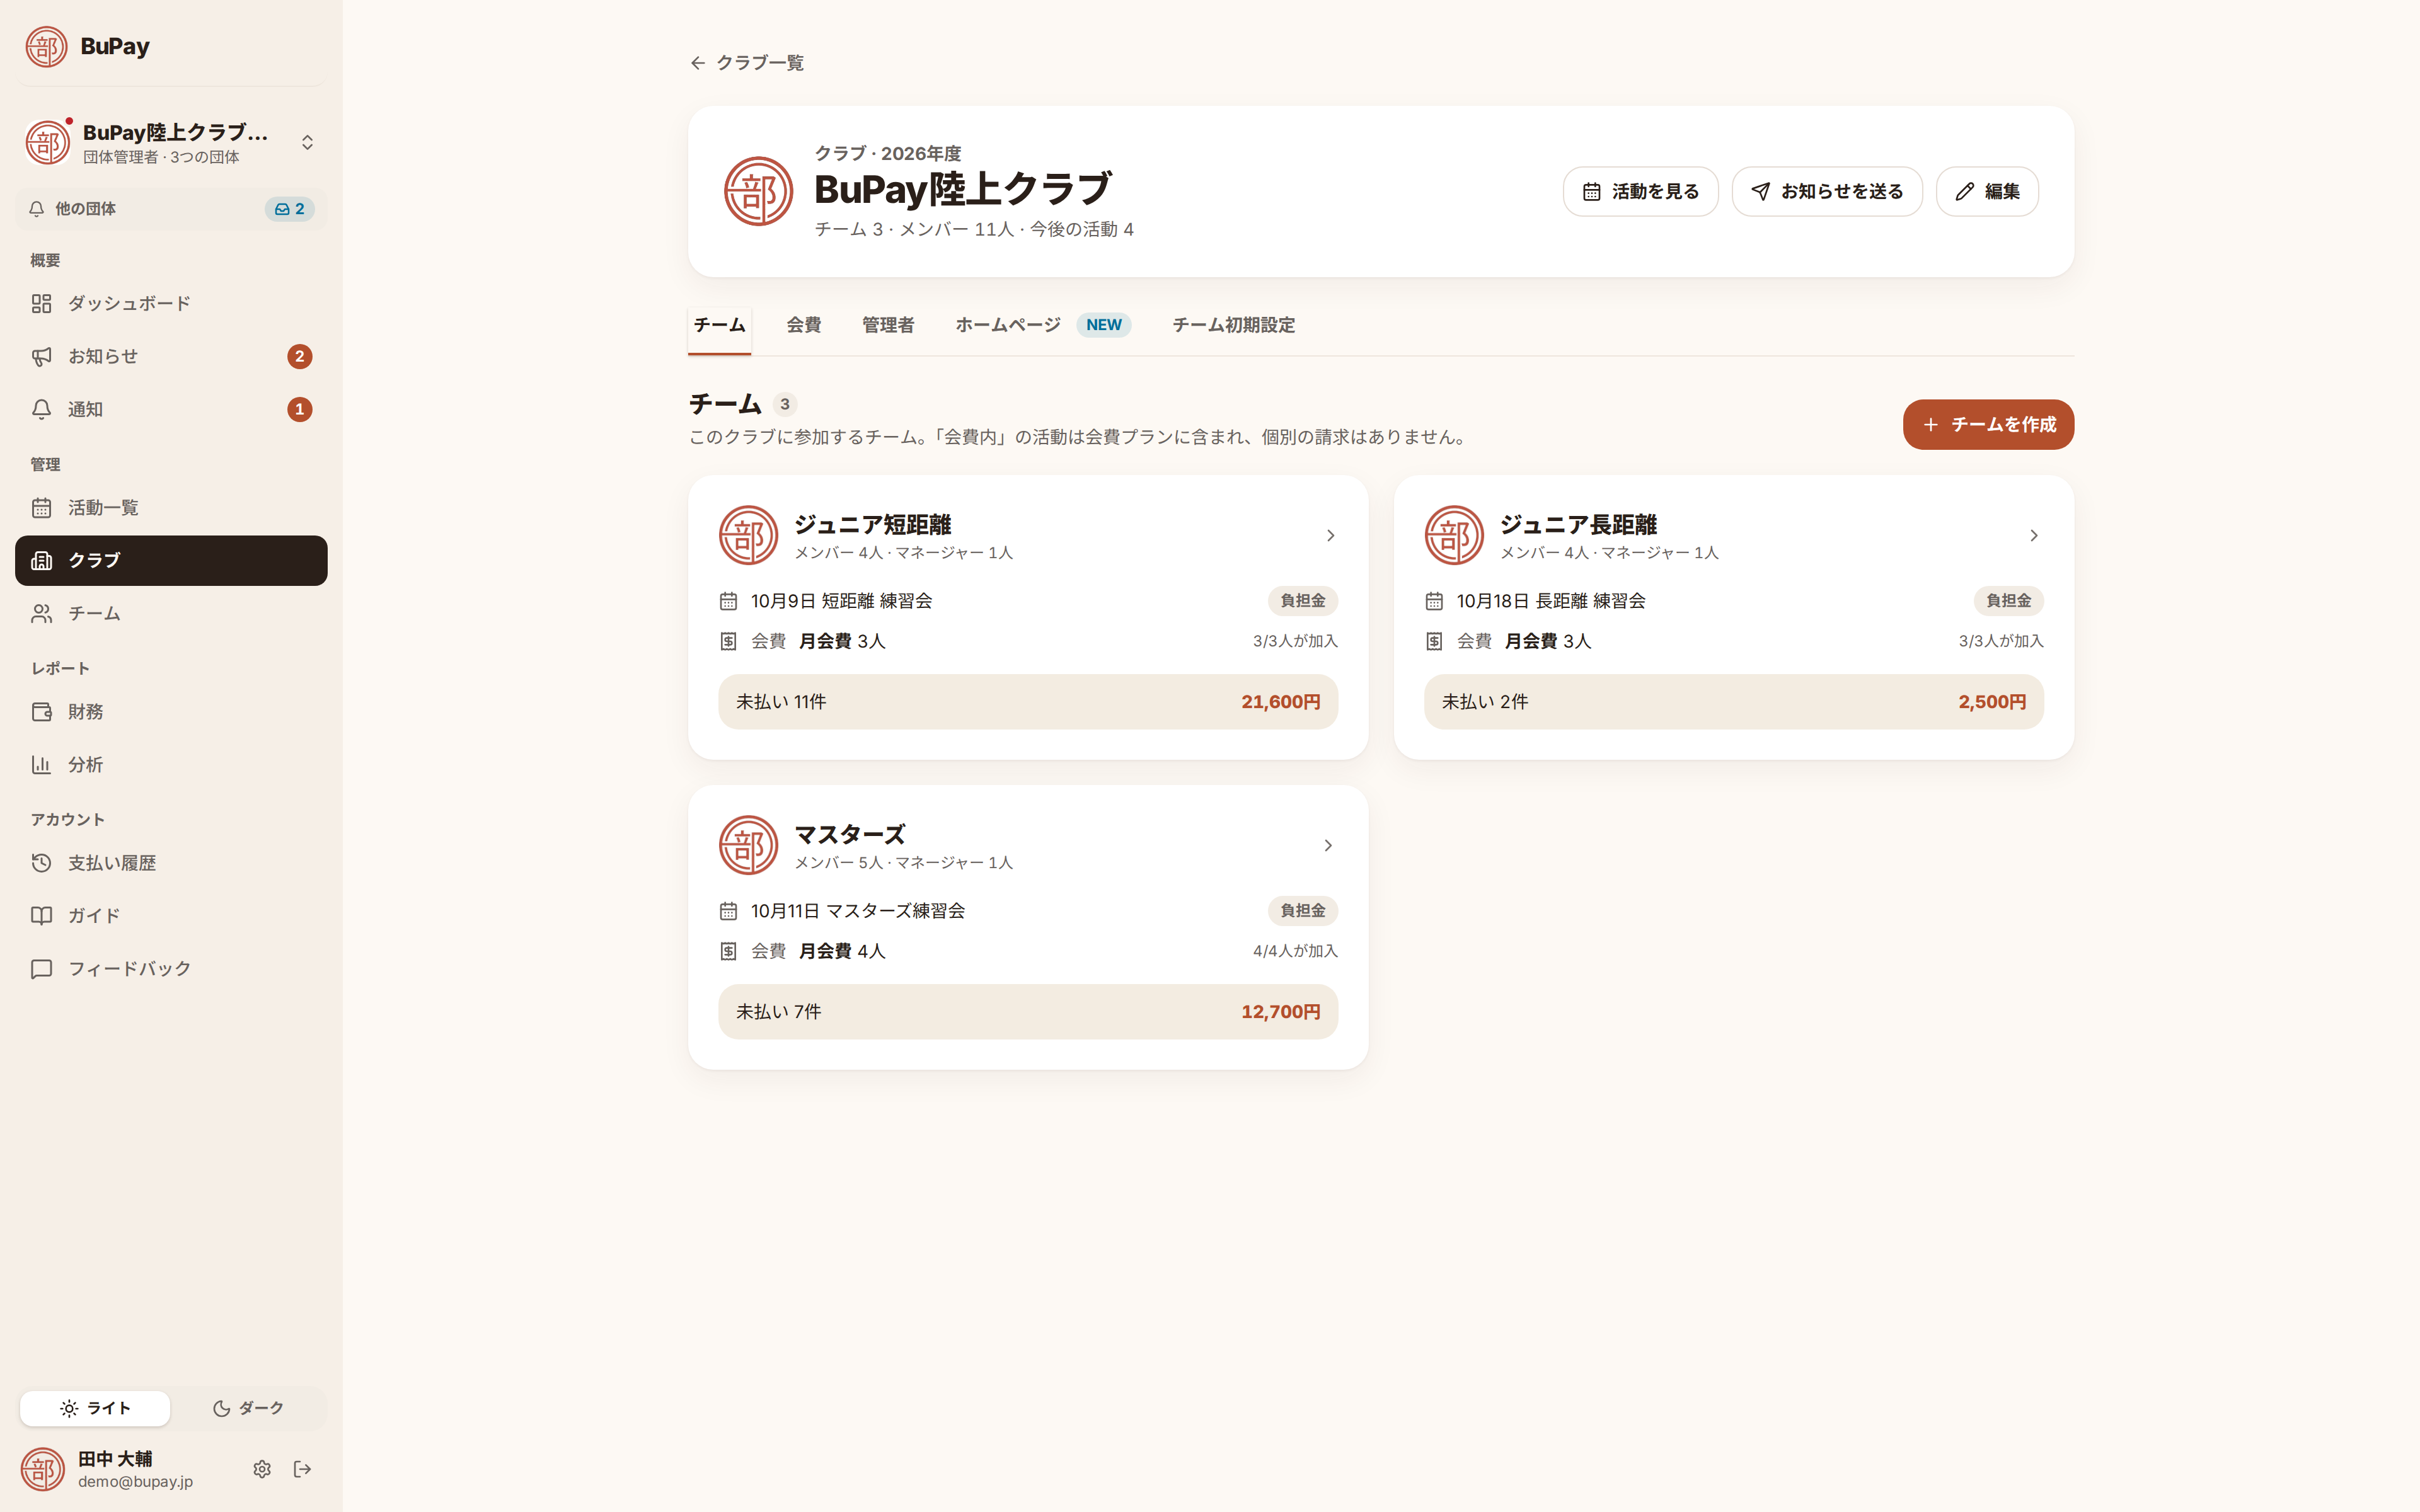Click the ジュニア長距離 team emblem
The image size is (2420, 1512).
1454,536
